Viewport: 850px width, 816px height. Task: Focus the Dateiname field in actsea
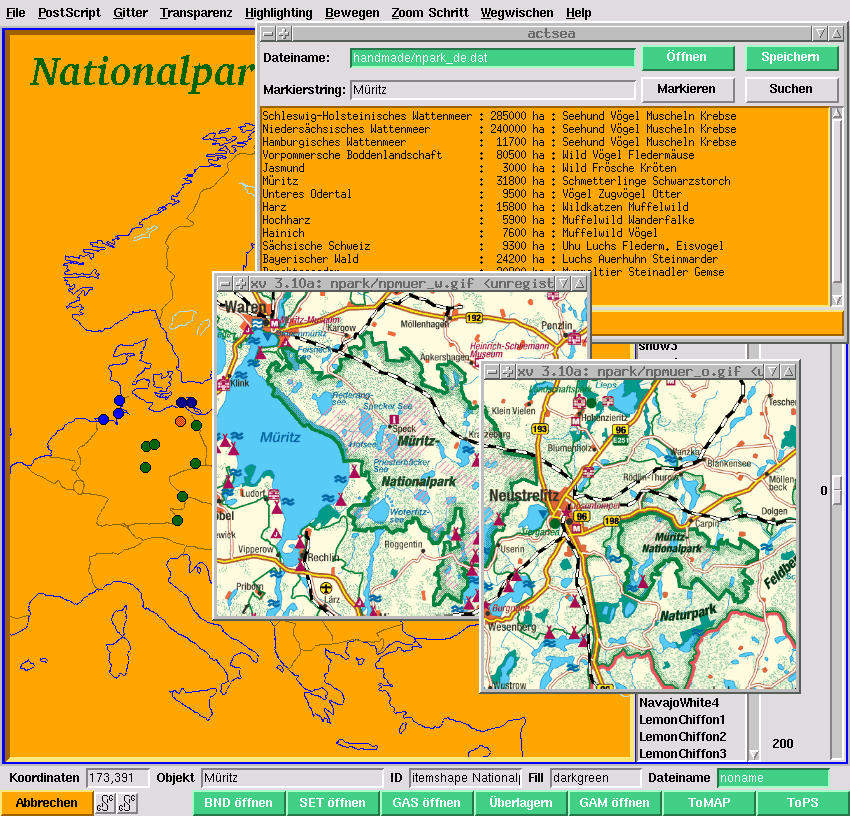(x=492, y=57)
